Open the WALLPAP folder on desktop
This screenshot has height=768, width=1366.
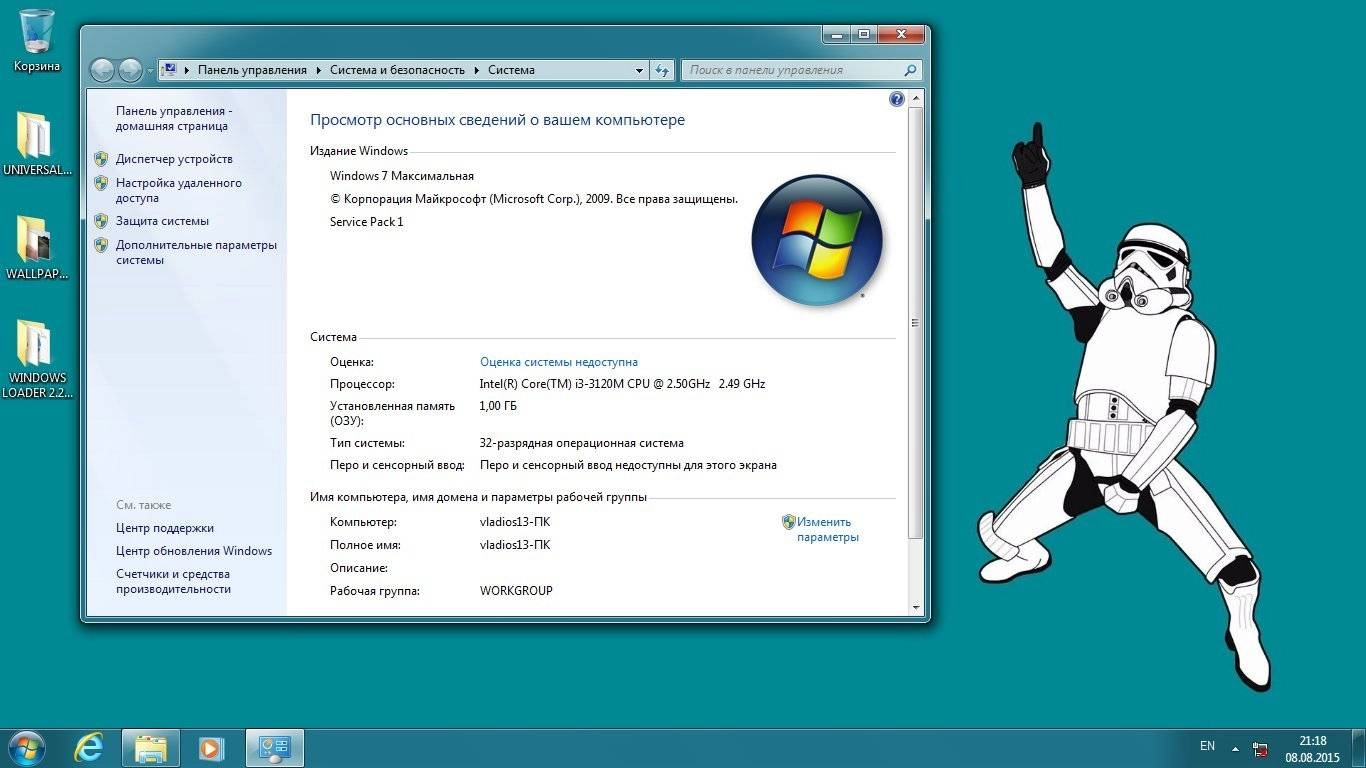click(x=37, y=247)
